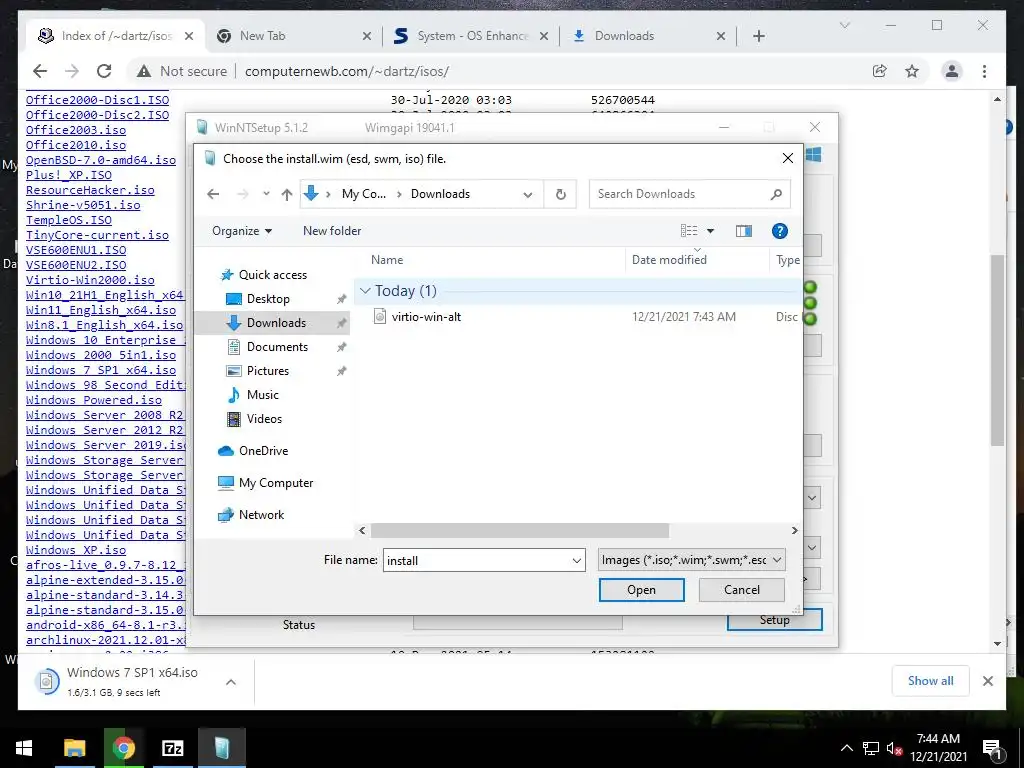The width and height of the screenshot is (1024, 768).
Task: Close the download shelf
Action: pos(987,681)
